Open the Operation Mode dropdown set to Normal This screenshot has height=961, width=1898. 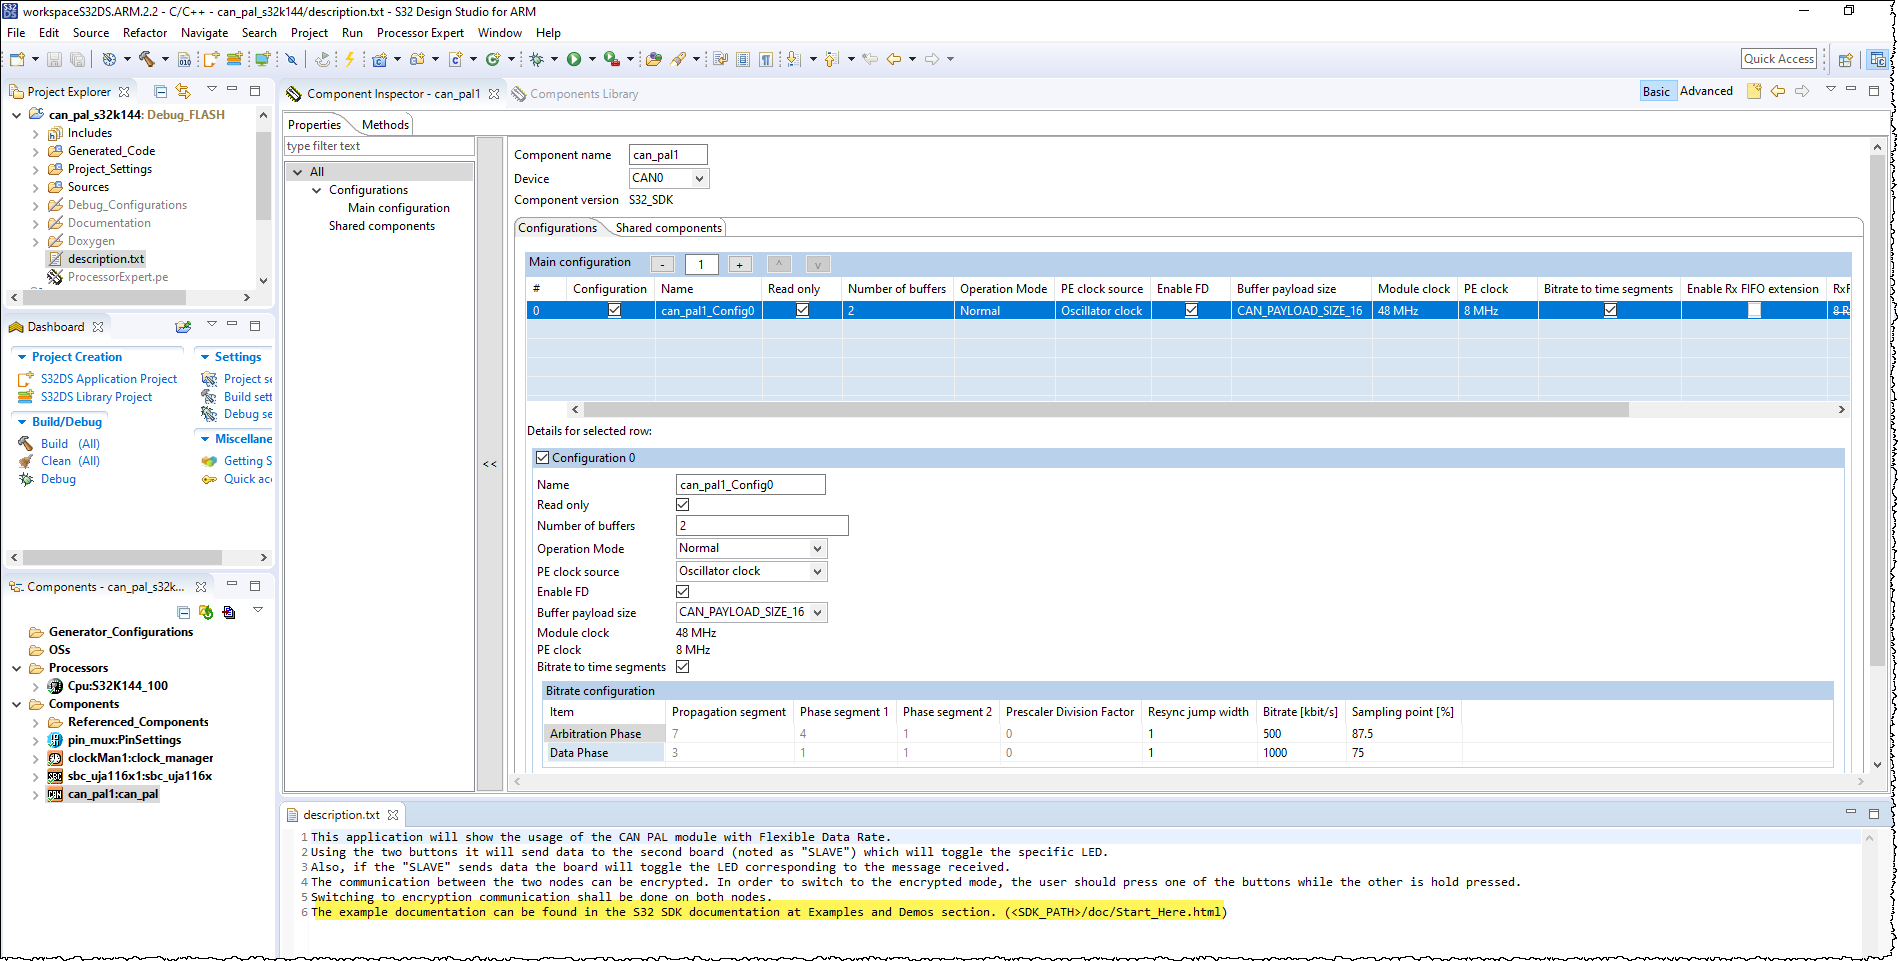(819, 548)
